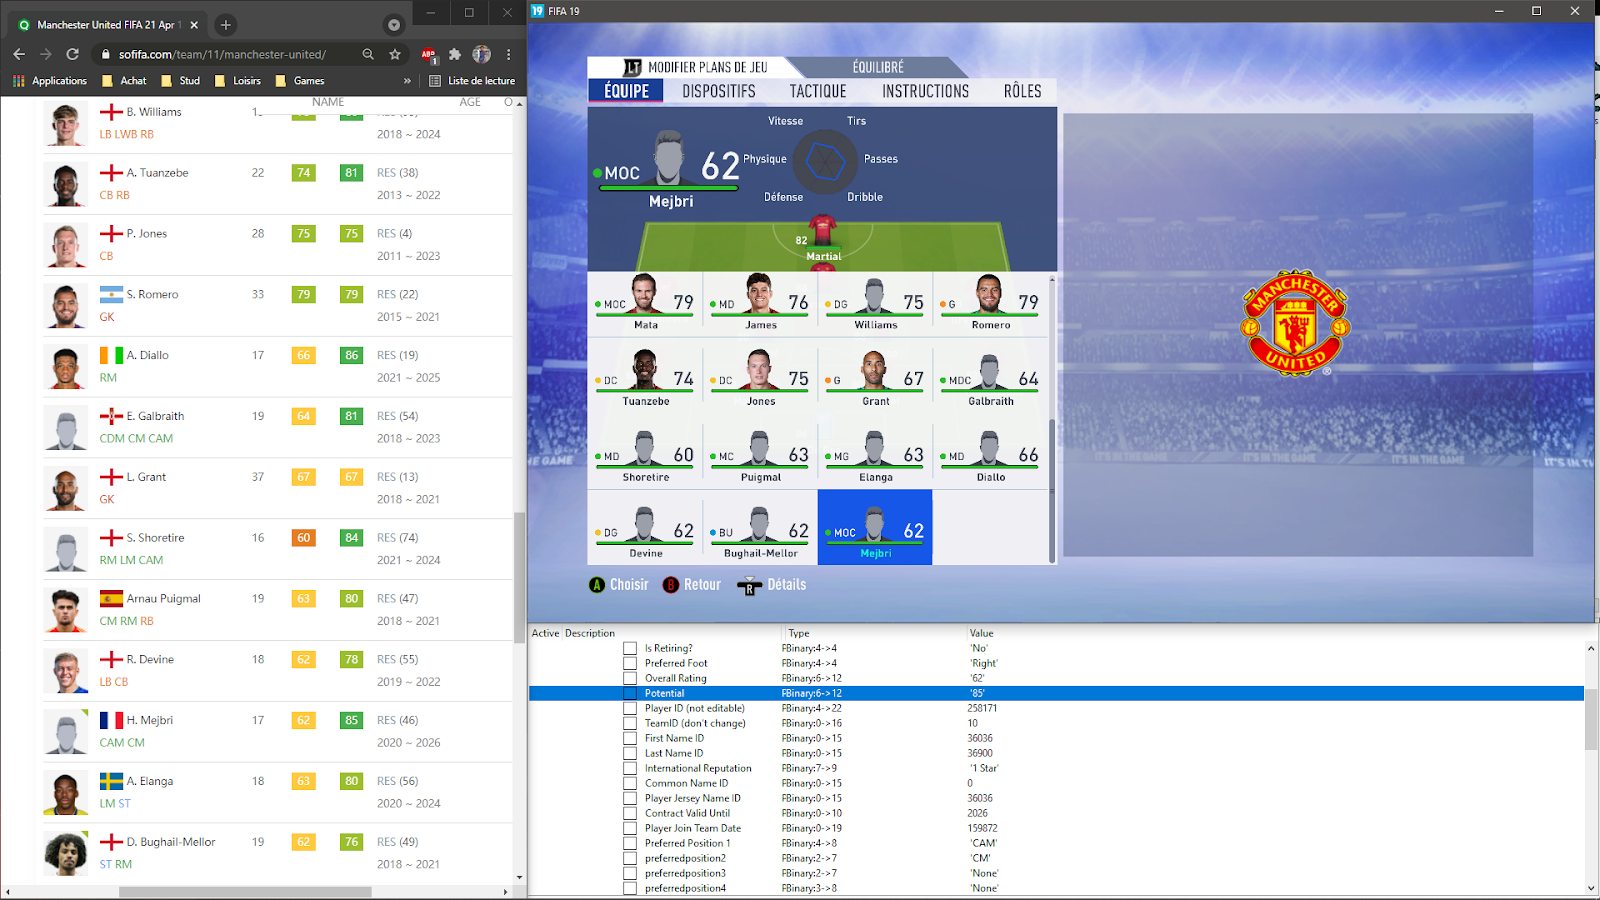Select the Romero goalkeeper card rated 79
This screenshot has height=900, width=1600.
click(x=990, y=302)
